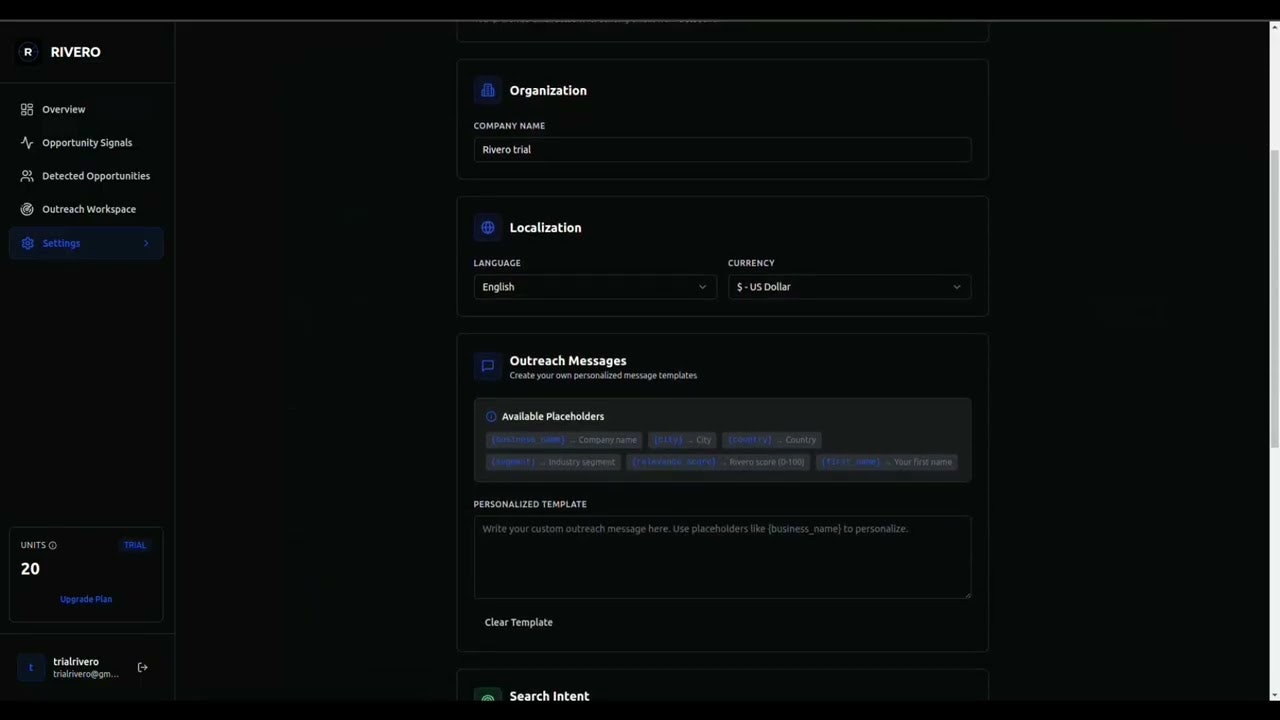Click the Personalized Template label
1280x720 pixels.
[x=530, y=504]
